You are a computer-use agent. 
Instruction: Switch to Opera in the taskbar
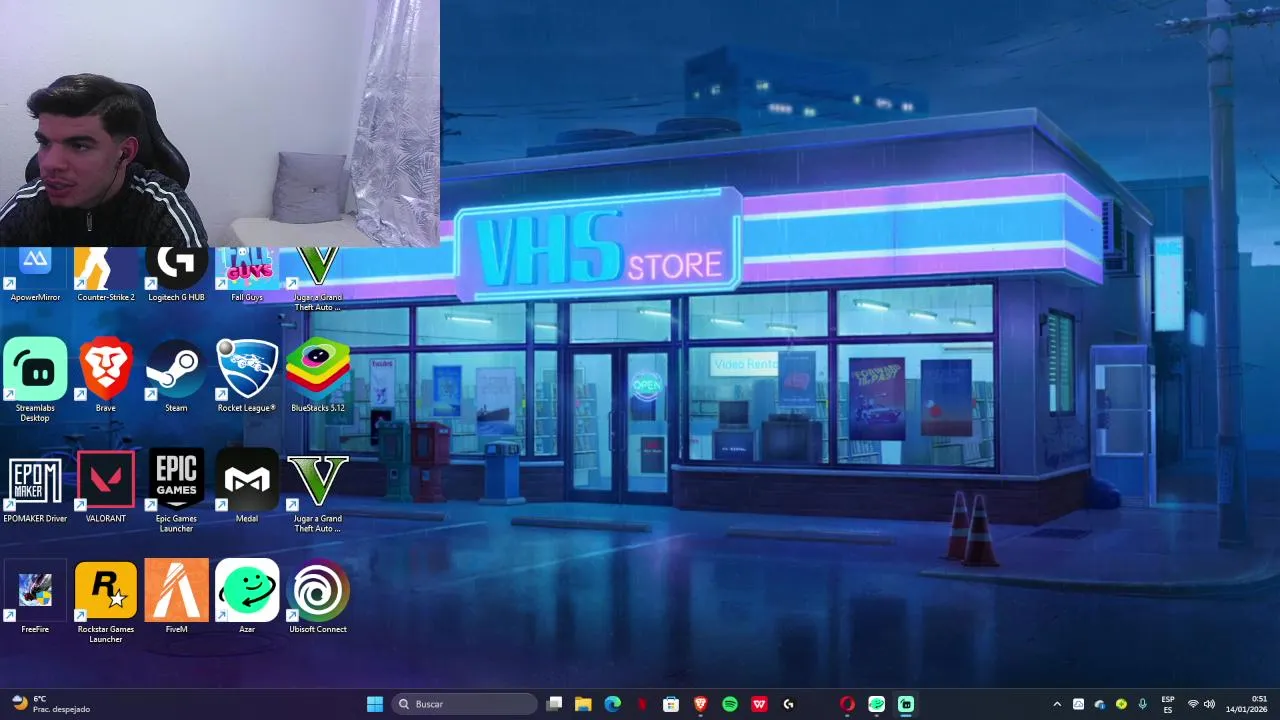tap(847, 704)
